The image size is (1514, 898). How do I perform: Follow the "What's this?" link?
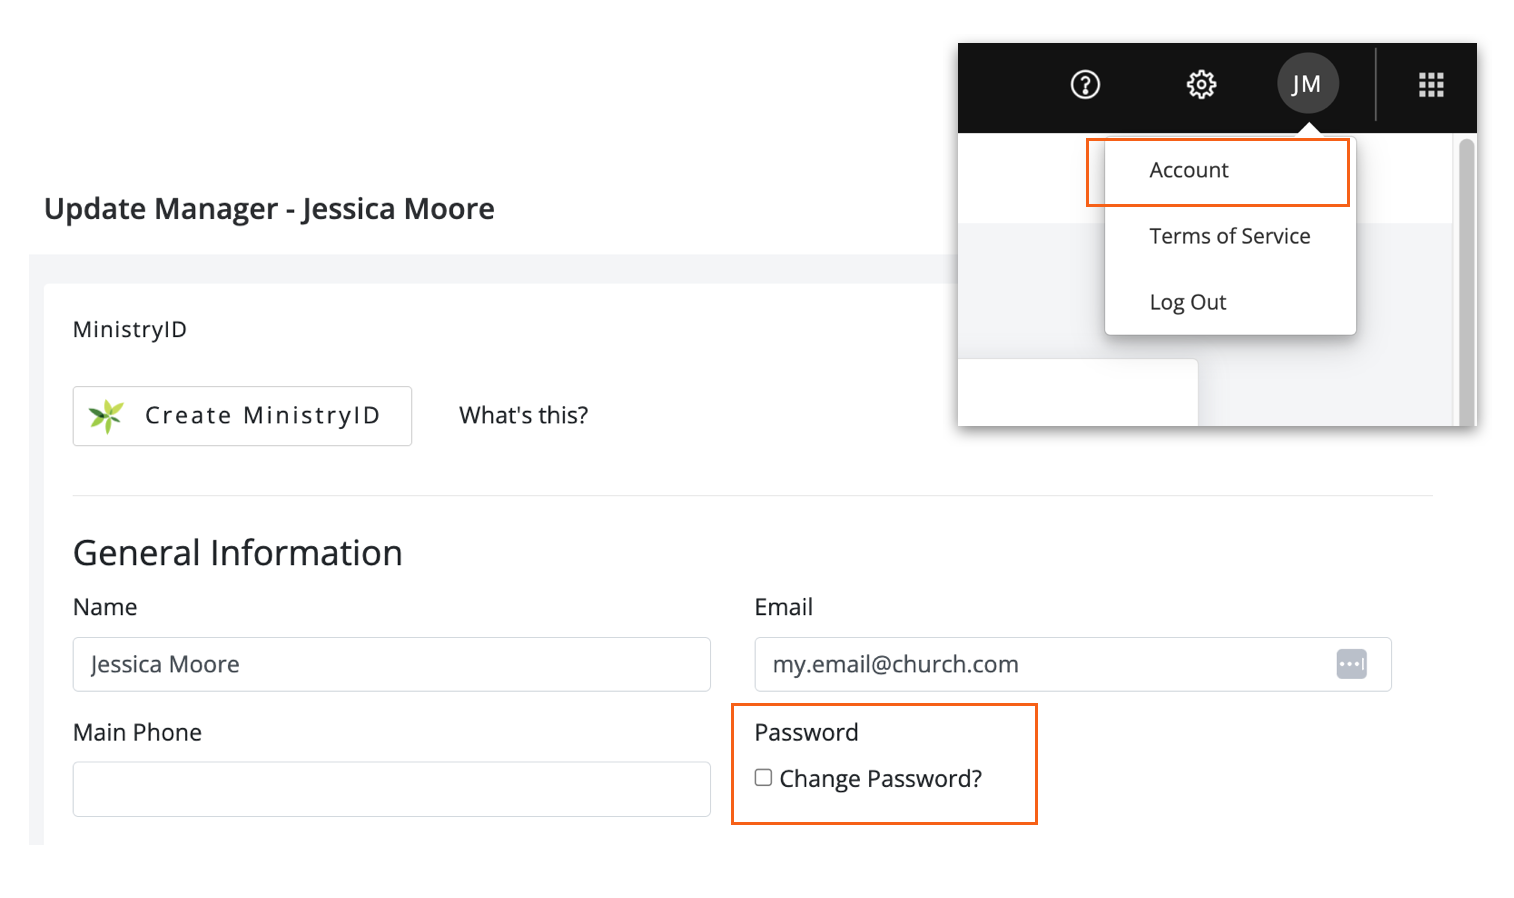(523, 416)
